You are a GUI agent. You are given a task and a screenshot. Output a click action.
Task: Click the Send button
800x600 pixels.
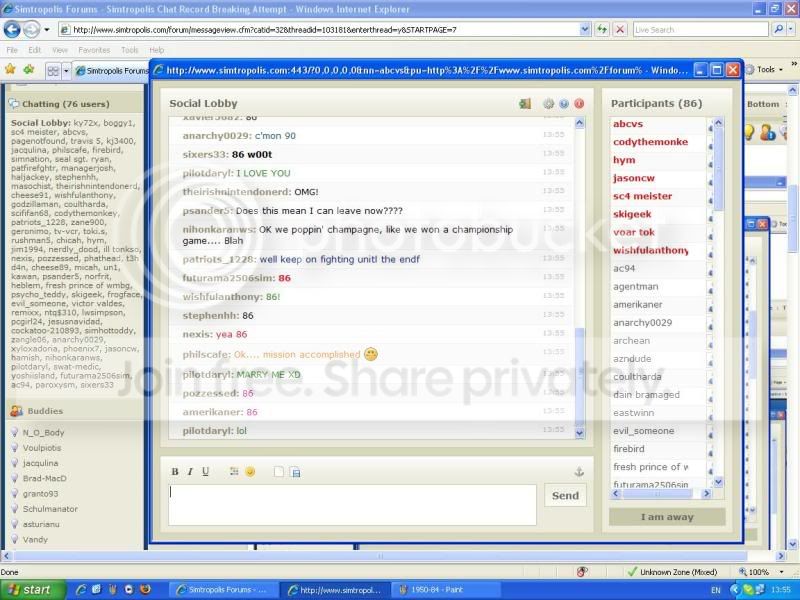[x=565, y=495]
